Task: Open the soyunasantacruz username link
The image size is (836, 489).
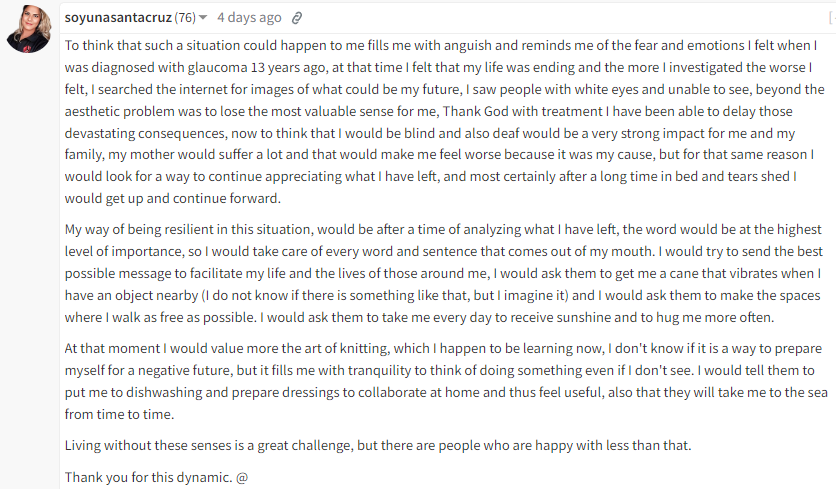Action: coord(118,18)
